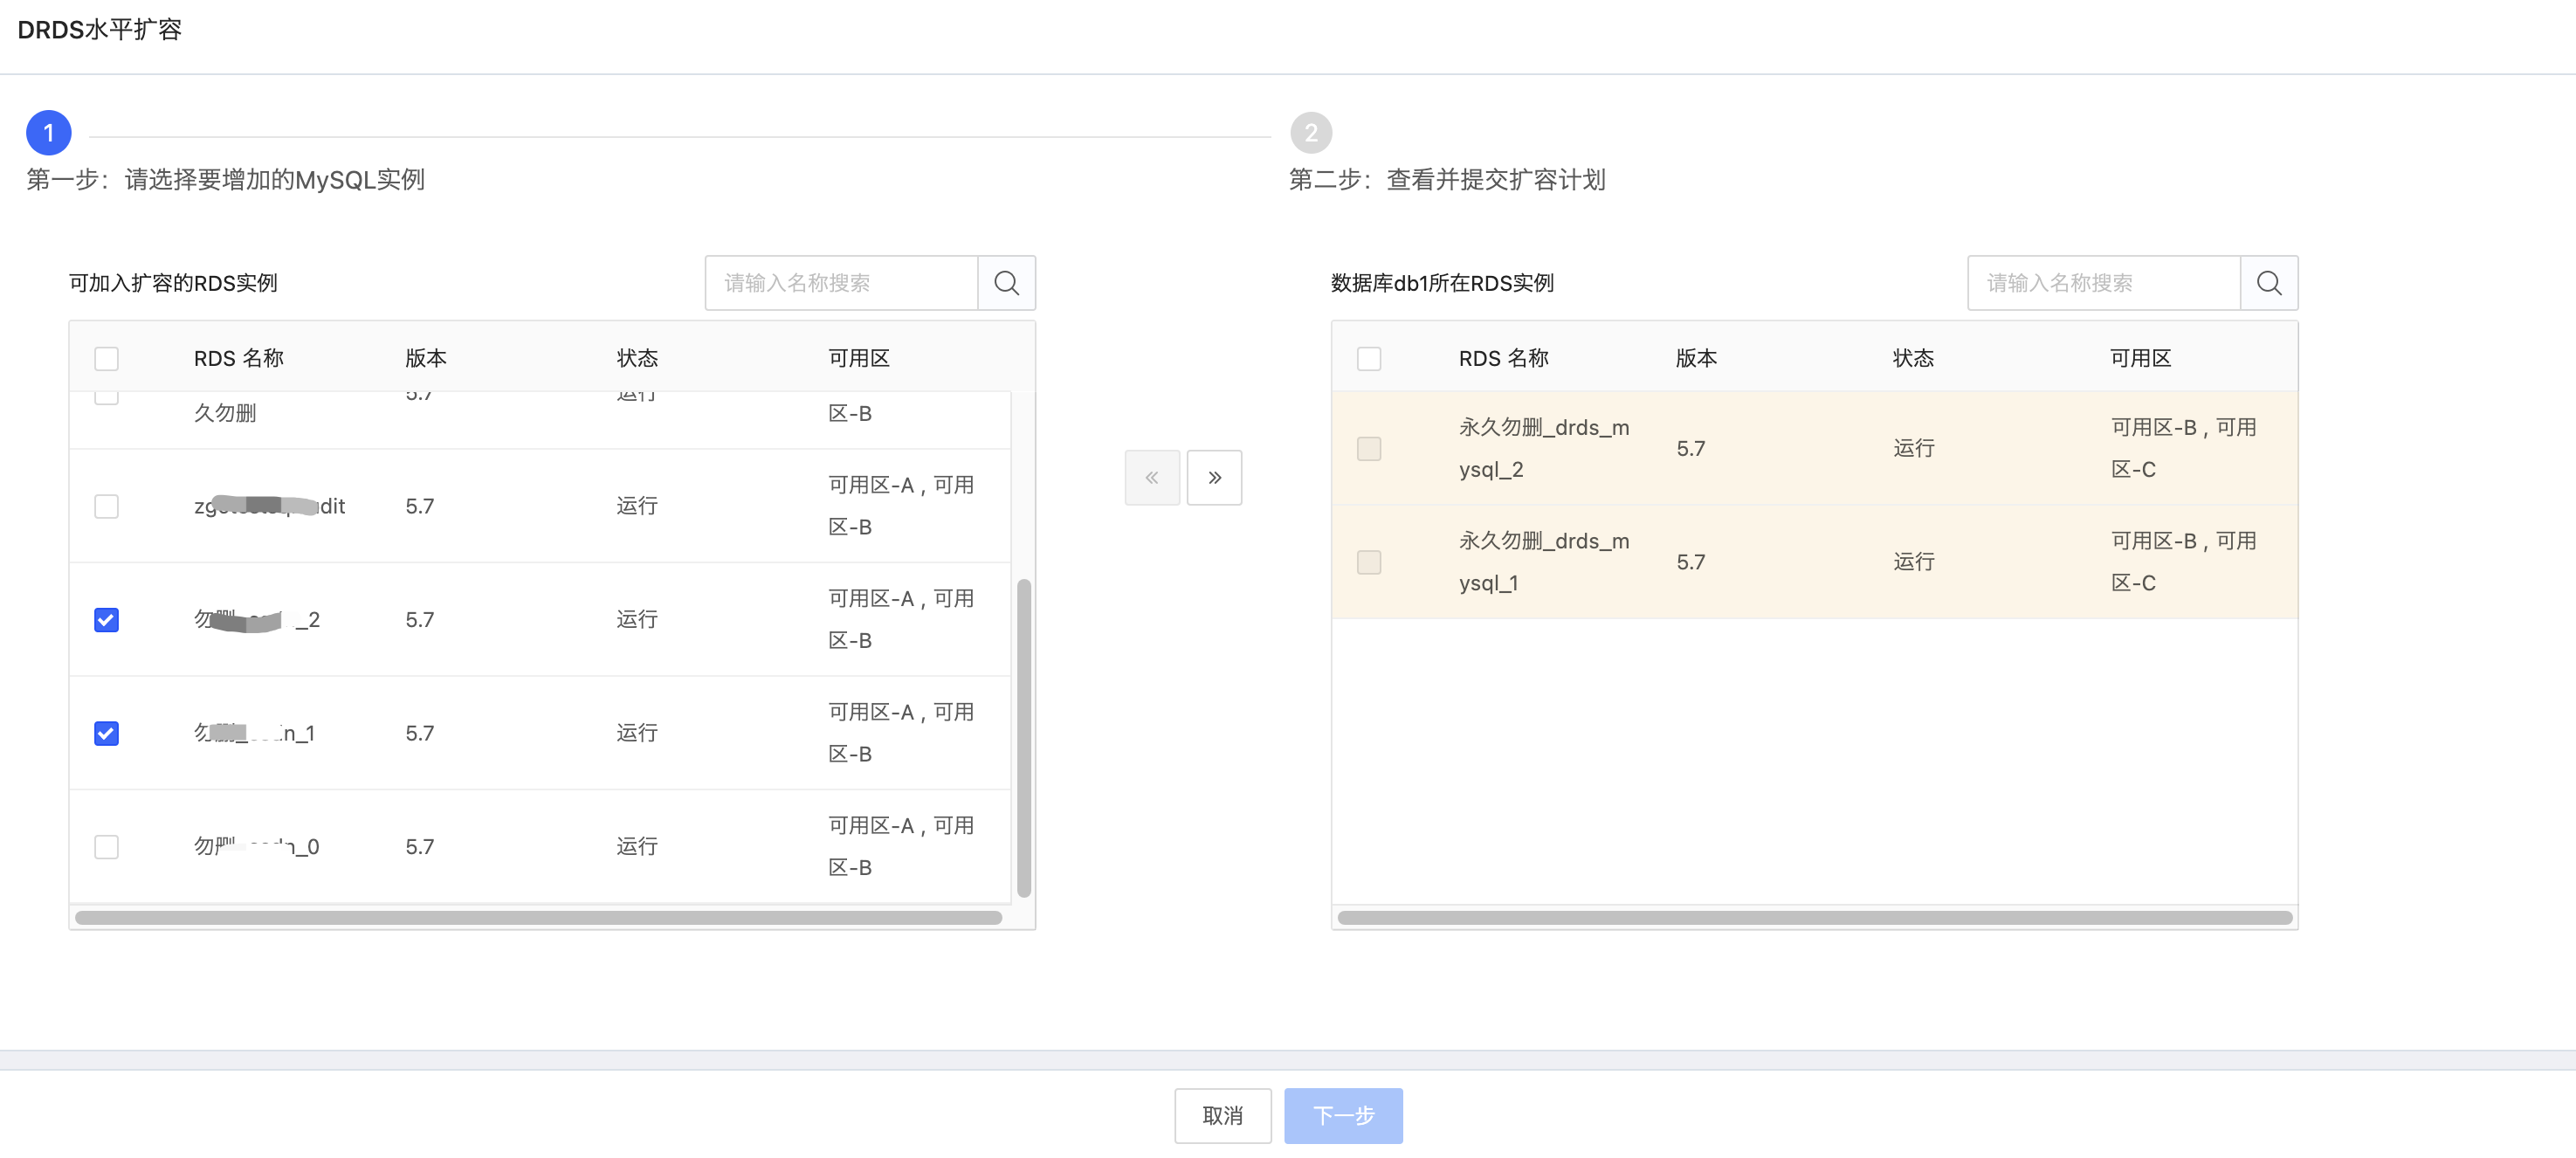Click the left table horizontal scrollbar
The image size is (2576, 1158).
click(x=538, y=918)
